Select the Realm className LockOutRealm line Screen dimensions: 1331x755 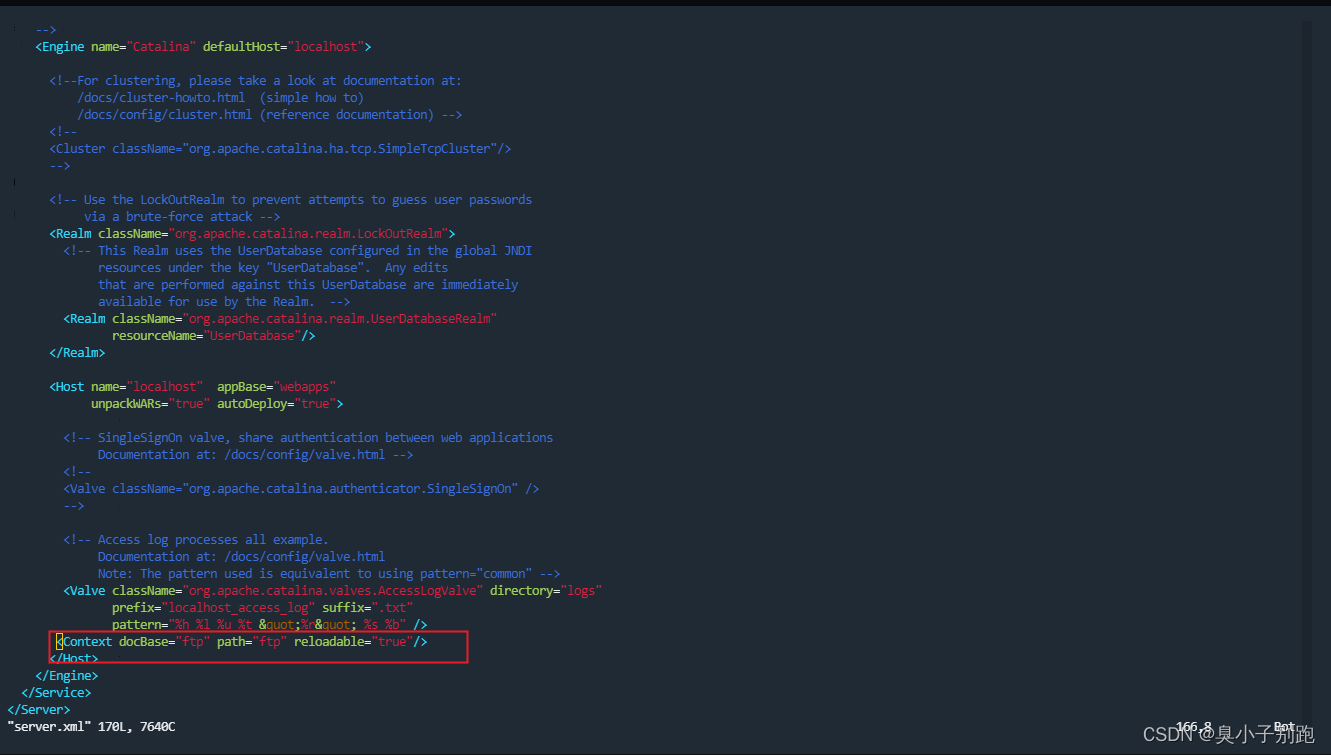point(252,234)
